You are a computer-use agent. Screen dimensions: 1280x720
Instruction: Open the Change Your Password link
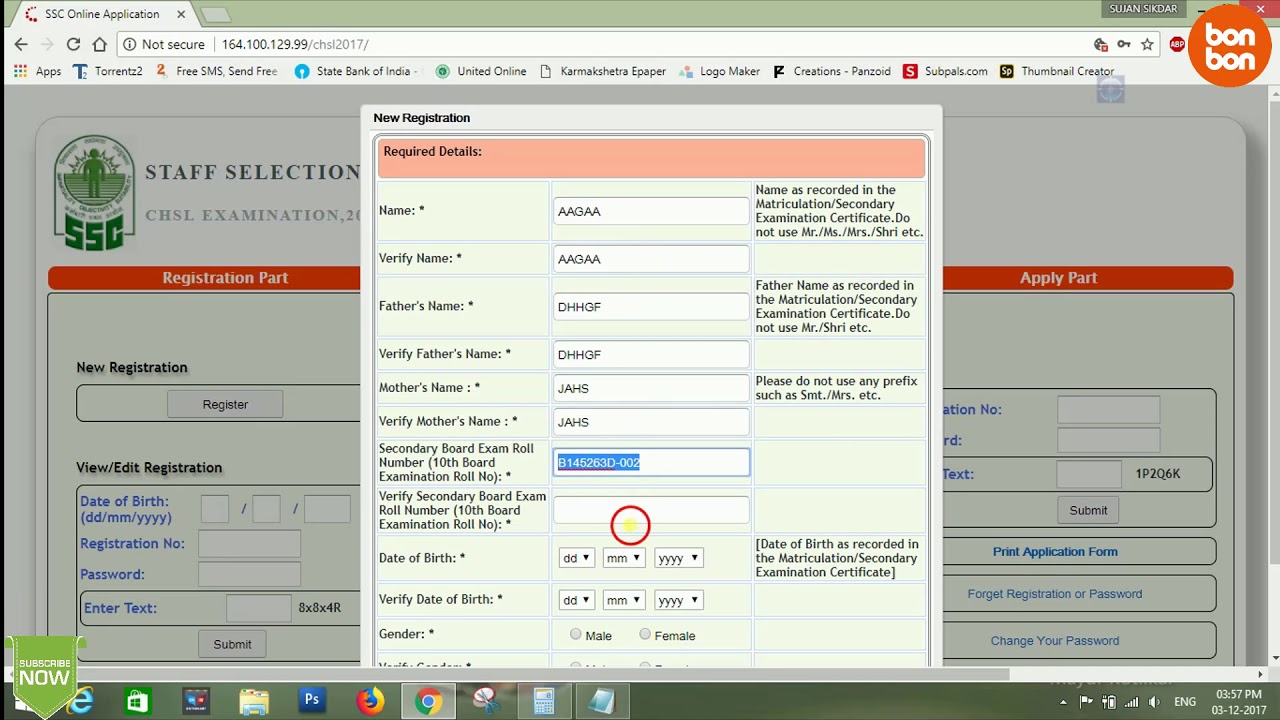[x=1054, y=640]
